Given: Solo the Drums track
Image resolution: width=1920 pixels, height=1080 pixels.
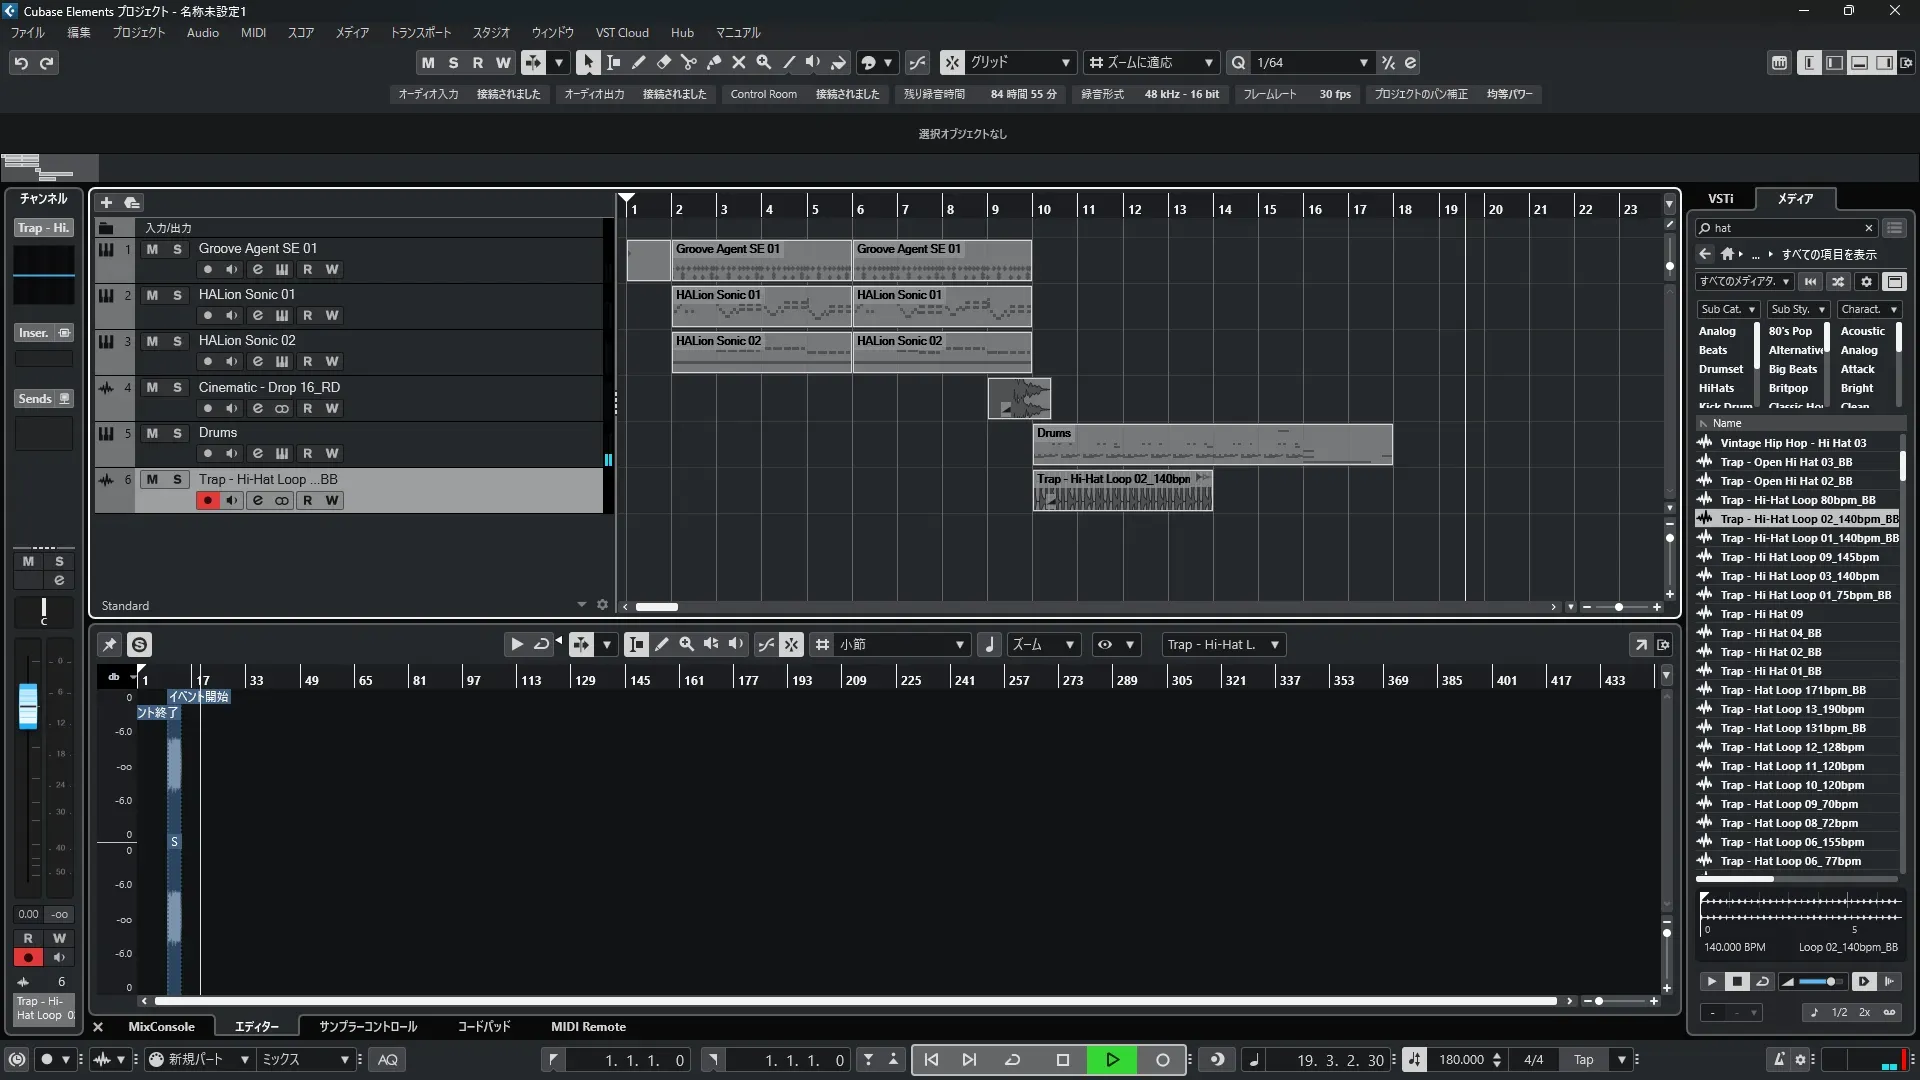Looking at the screenshot, I should [x=177, y=433].
